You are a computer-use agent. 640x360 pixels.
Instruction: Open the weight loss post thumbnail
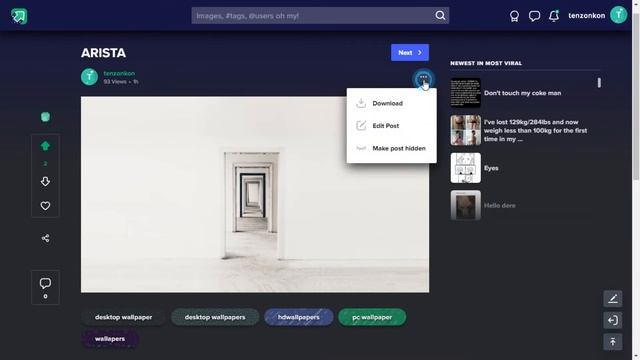click(465, 130)
